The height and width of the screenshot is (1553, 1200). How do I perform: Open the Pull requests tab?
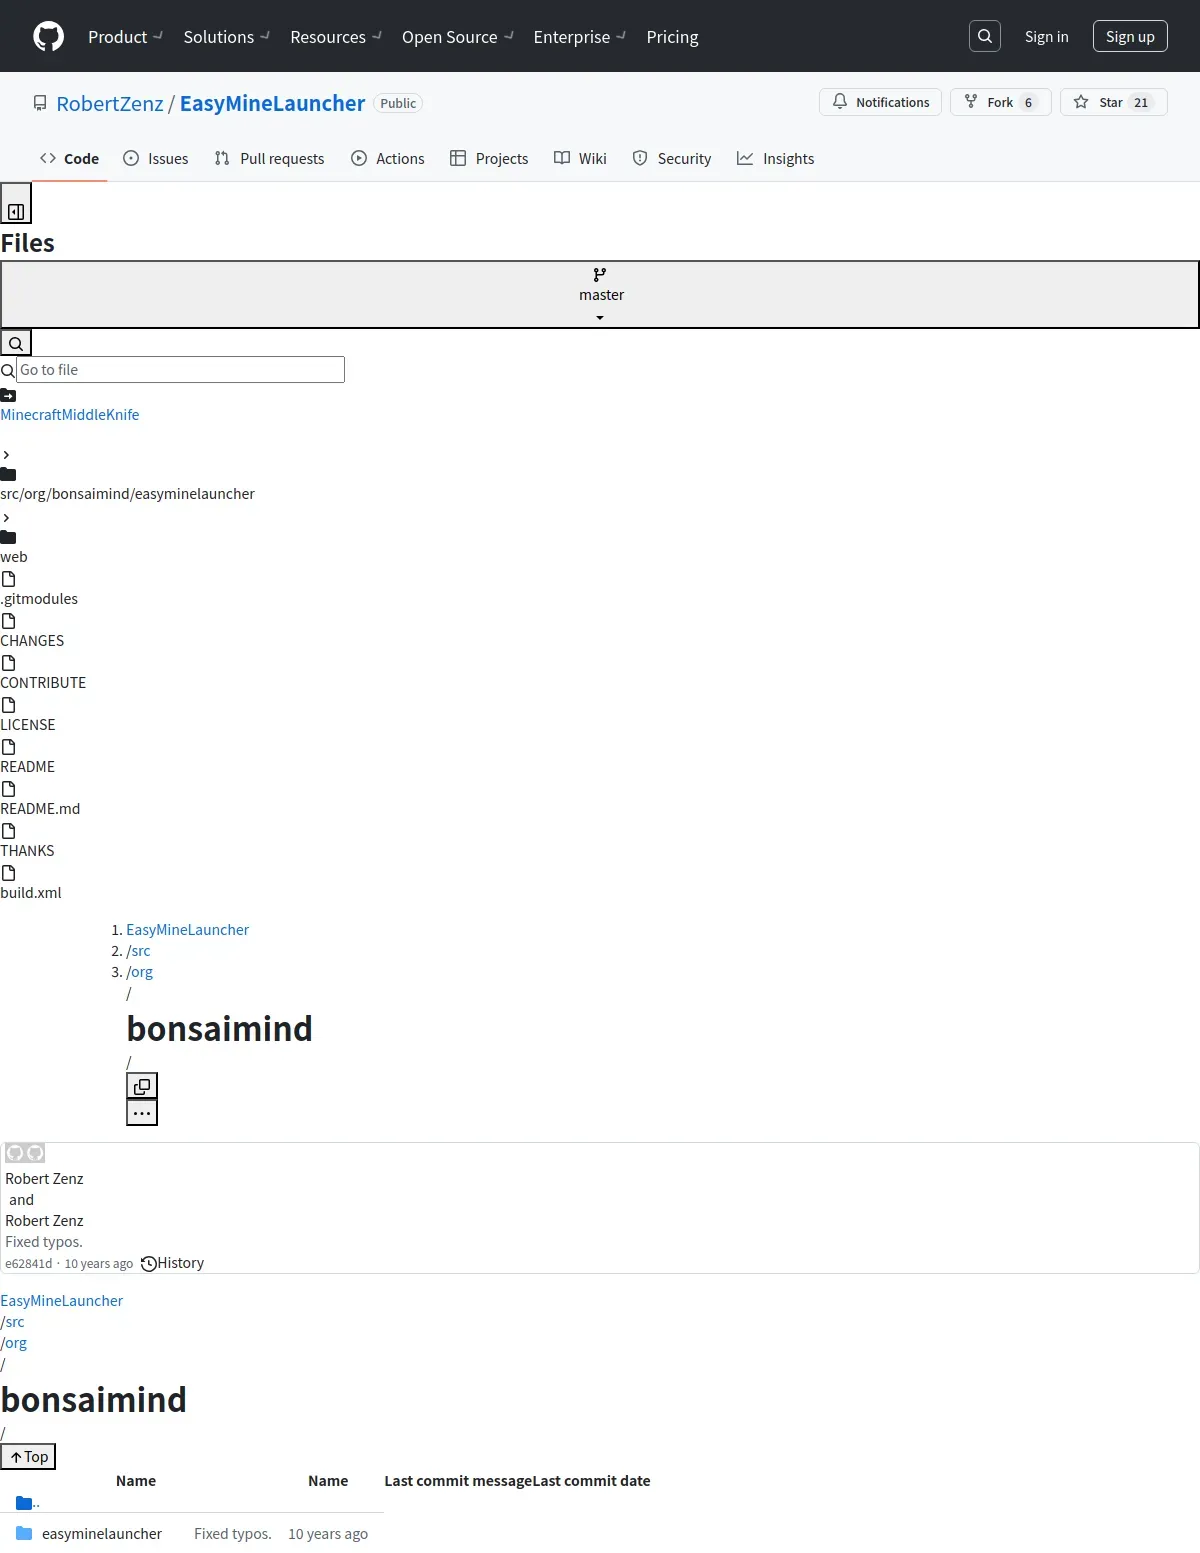pos(269,158)
